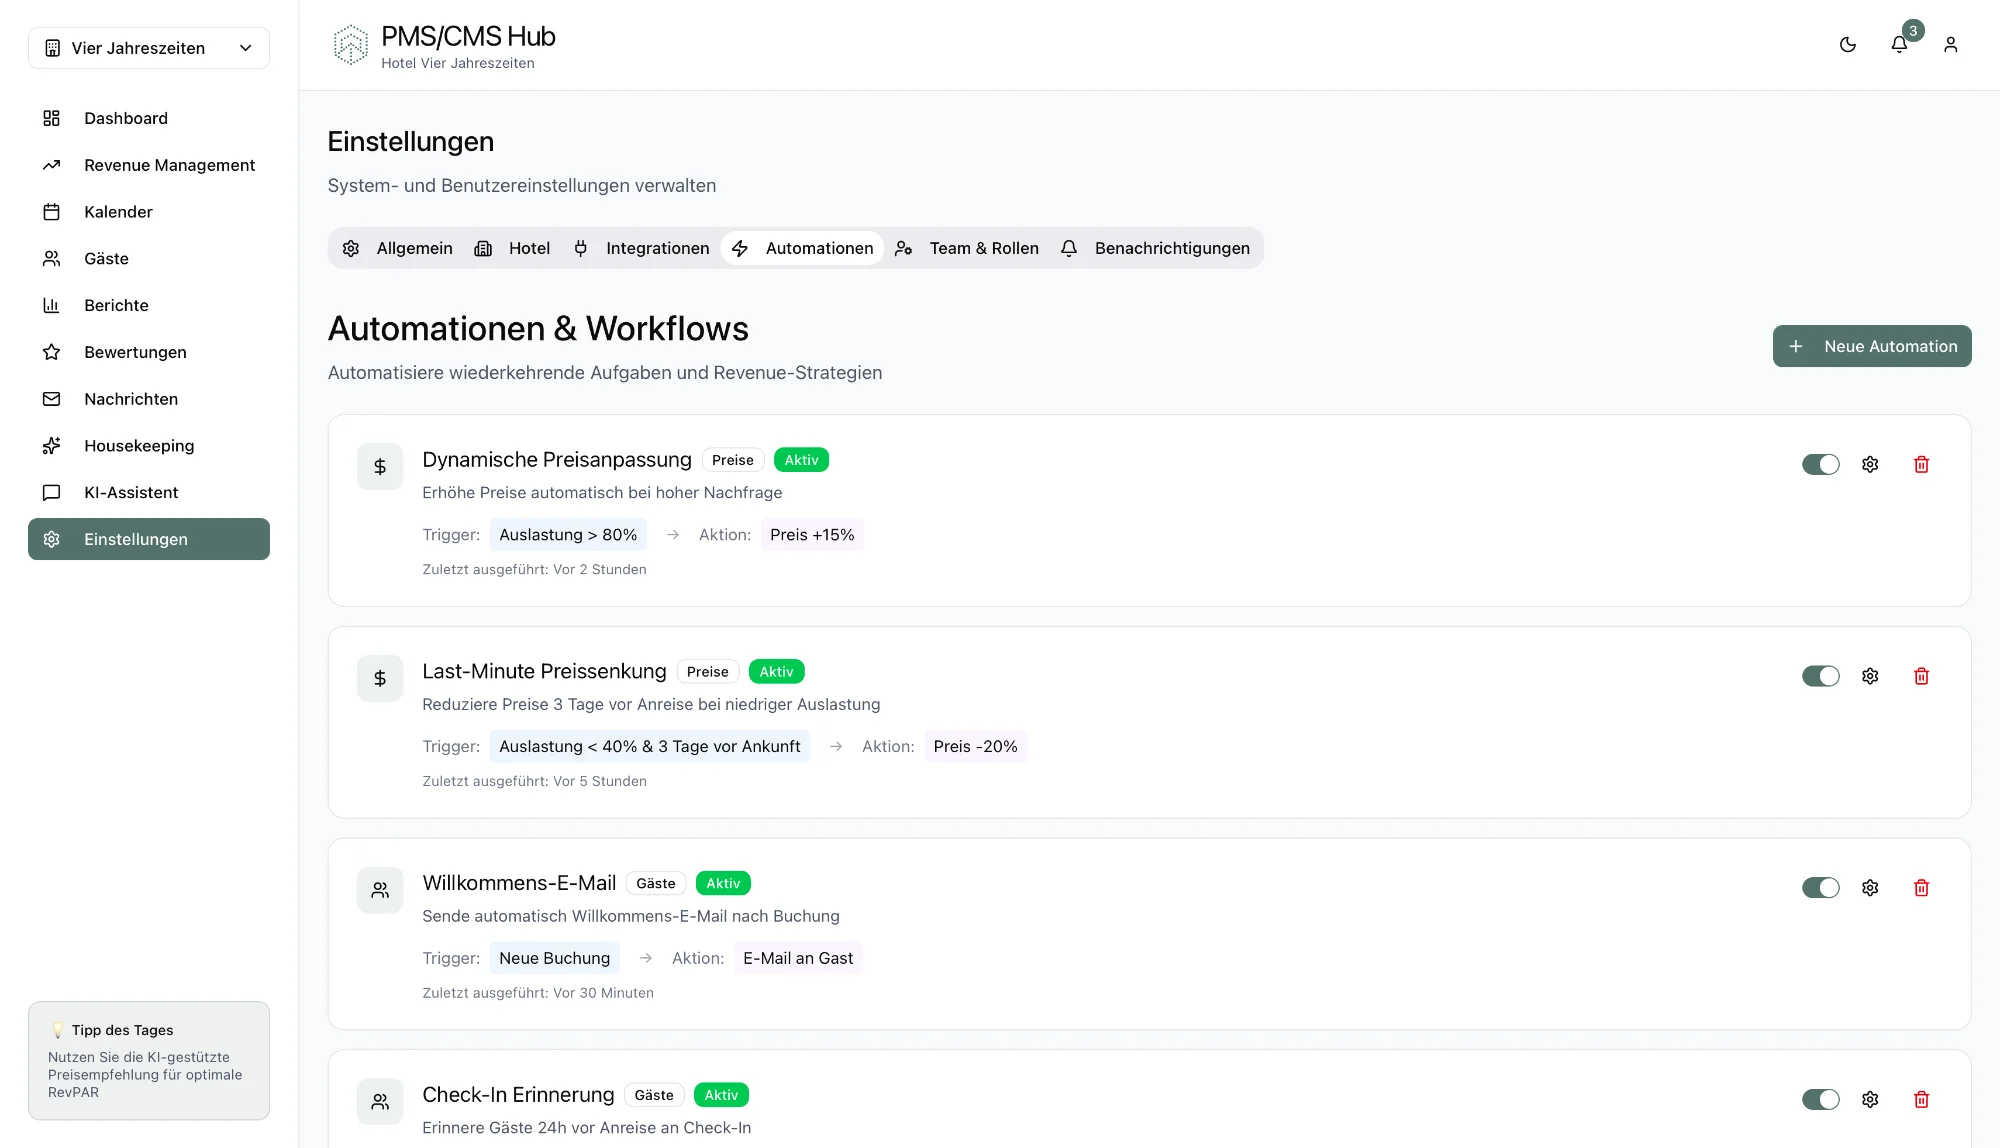Click Neue Automation button
Screen dimensions: 2000x1148
click(1871, 346)
